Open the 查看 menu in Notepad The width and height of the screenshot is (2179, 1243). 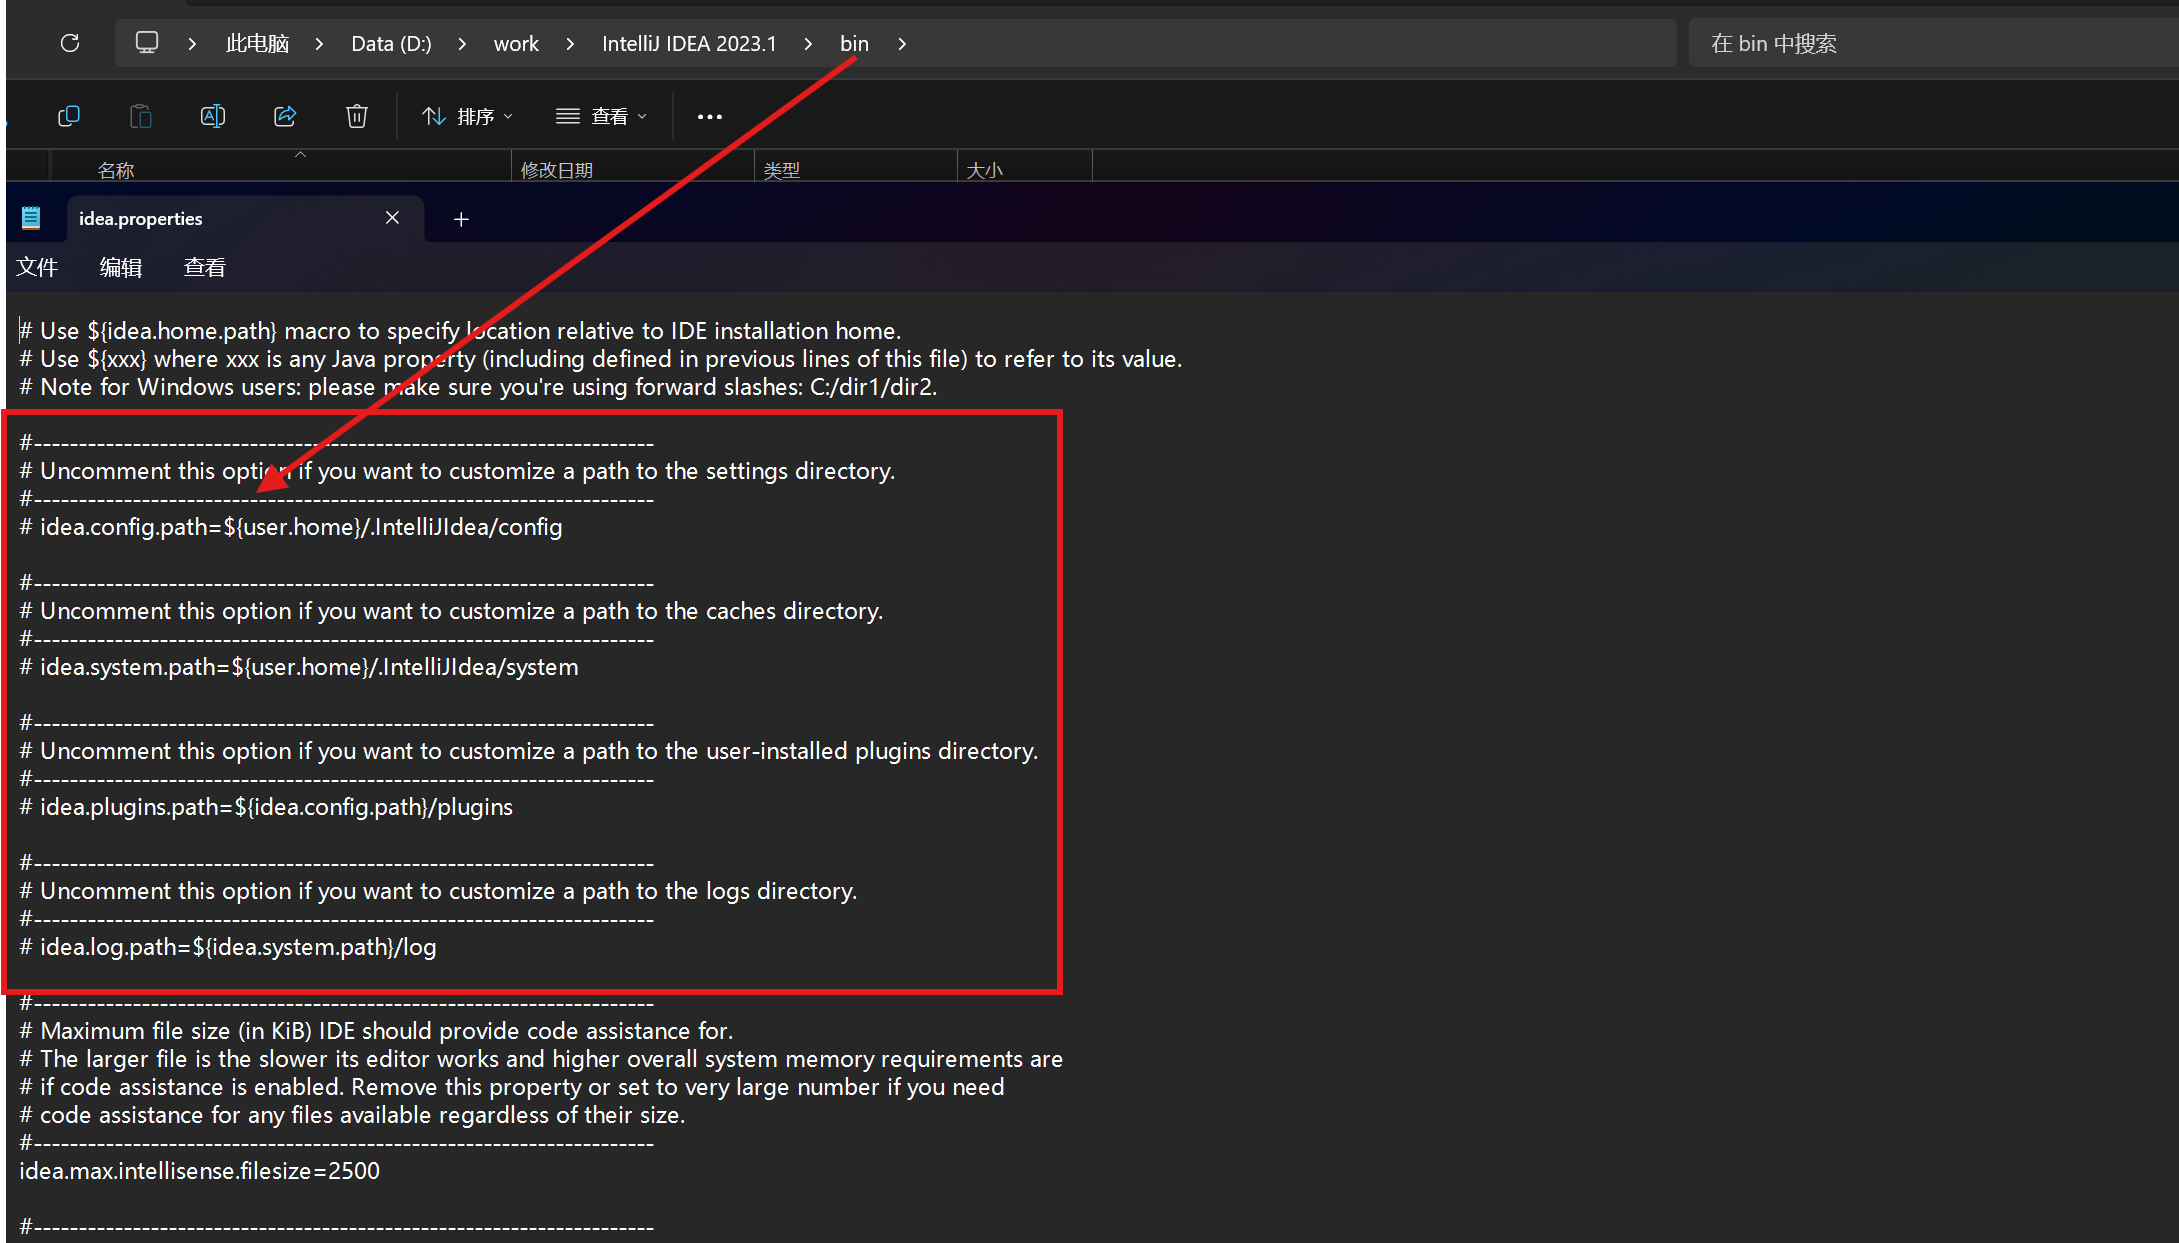point(205,267)
